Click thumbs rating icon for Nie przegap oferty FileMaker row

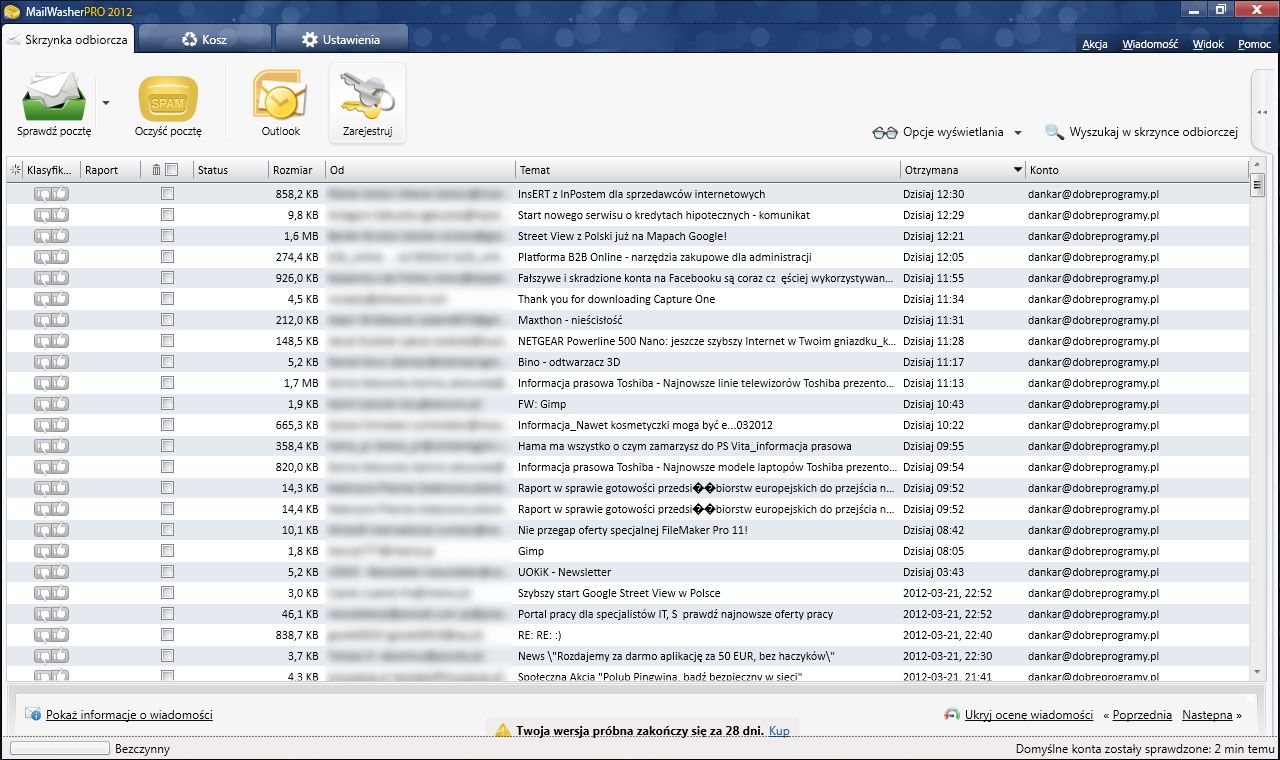[x=51, y=530]
